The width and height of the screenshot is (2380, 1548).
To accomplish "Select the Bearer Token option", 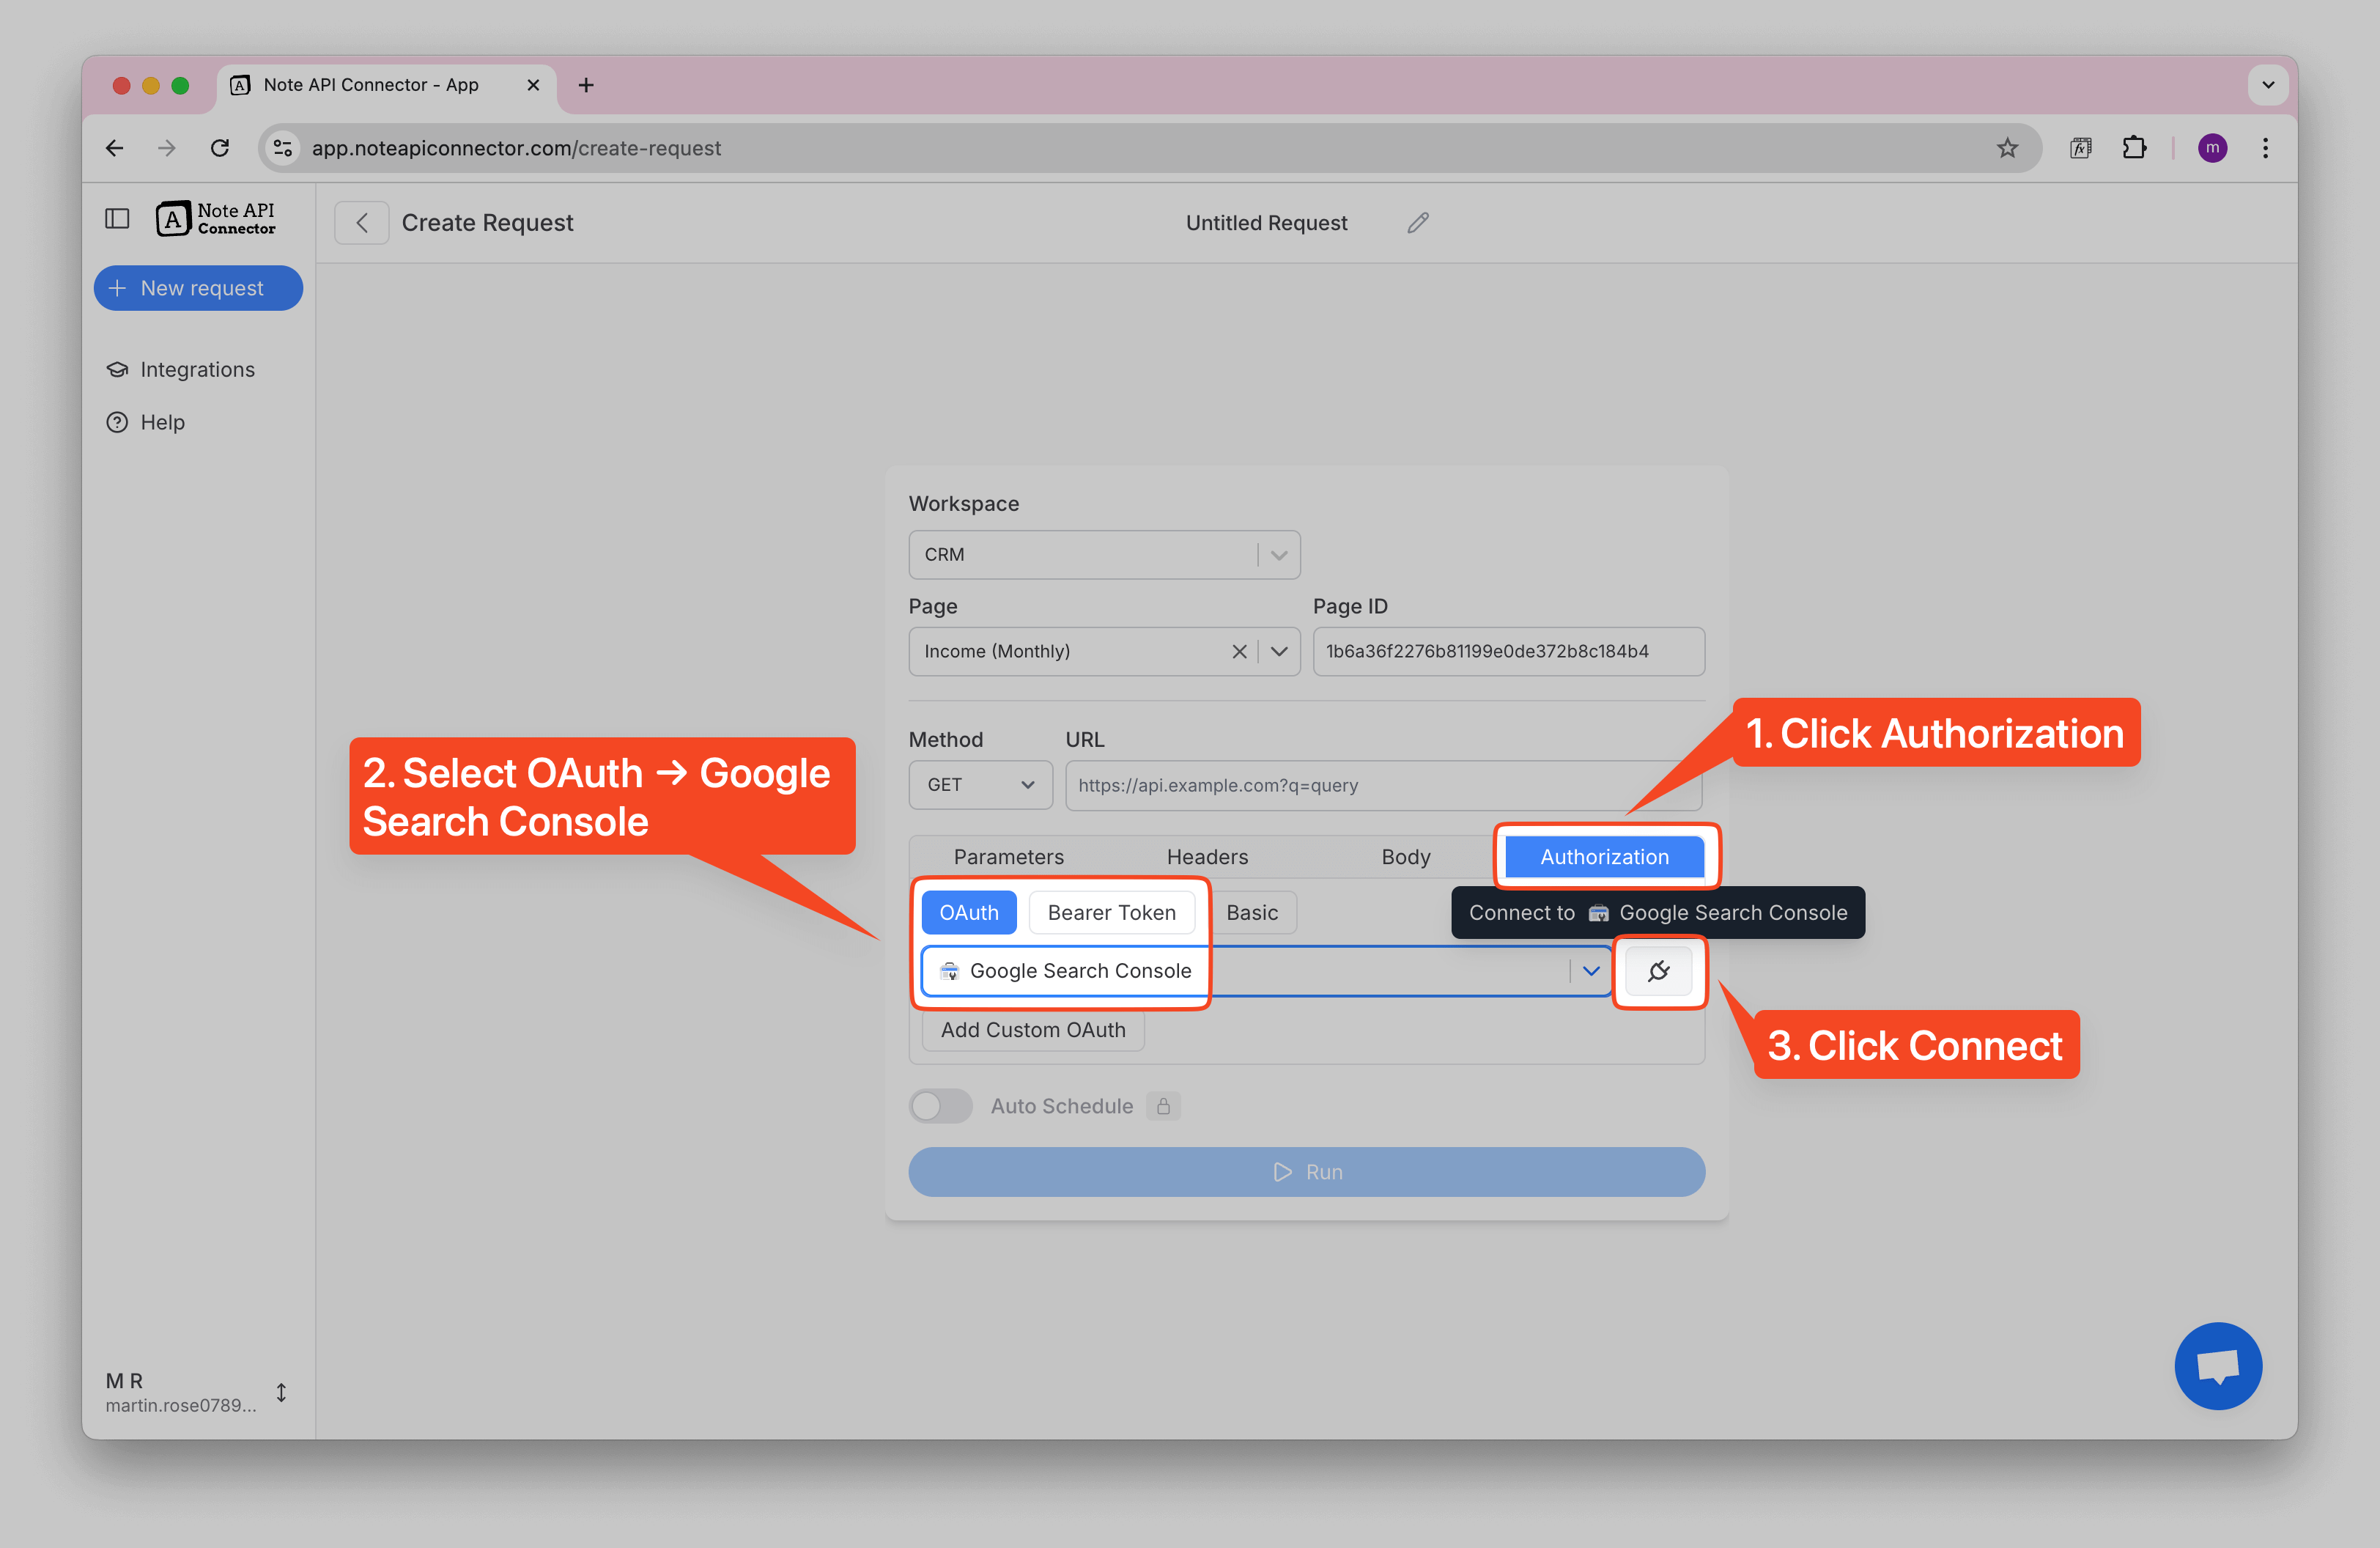I will (x=1111, y=913).
